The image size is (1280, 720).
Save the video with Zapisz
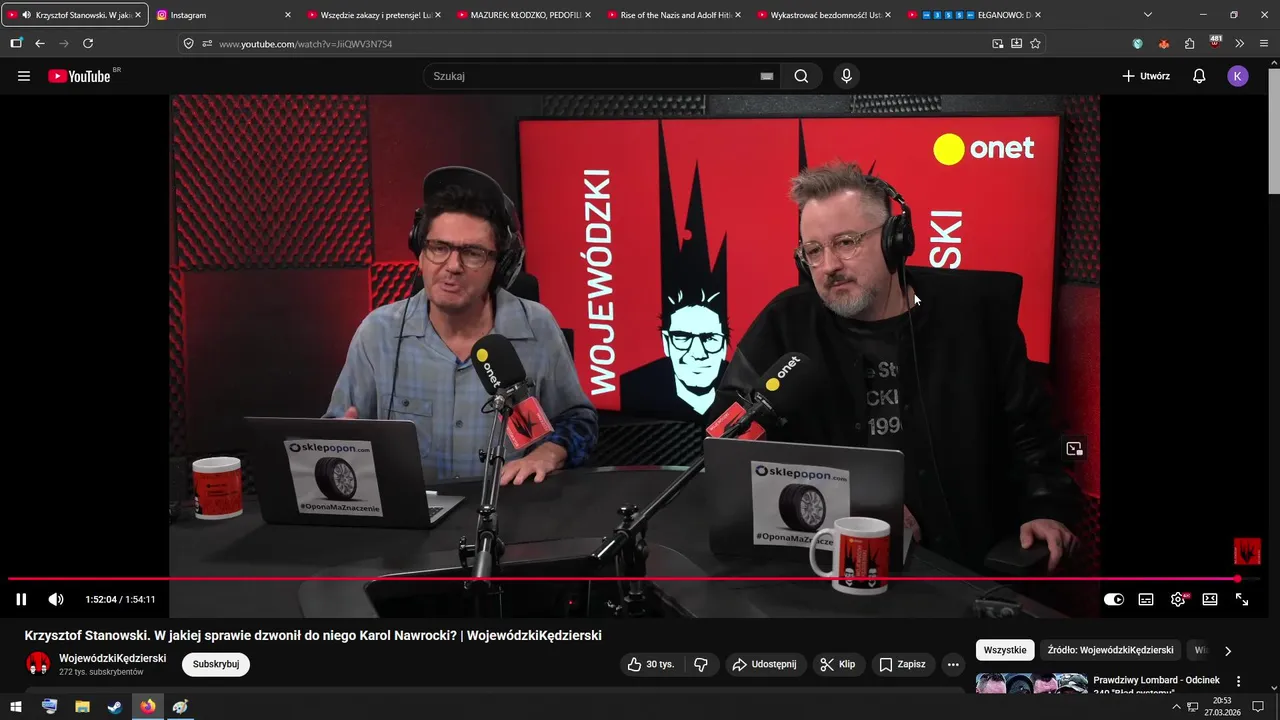point(902,664)
